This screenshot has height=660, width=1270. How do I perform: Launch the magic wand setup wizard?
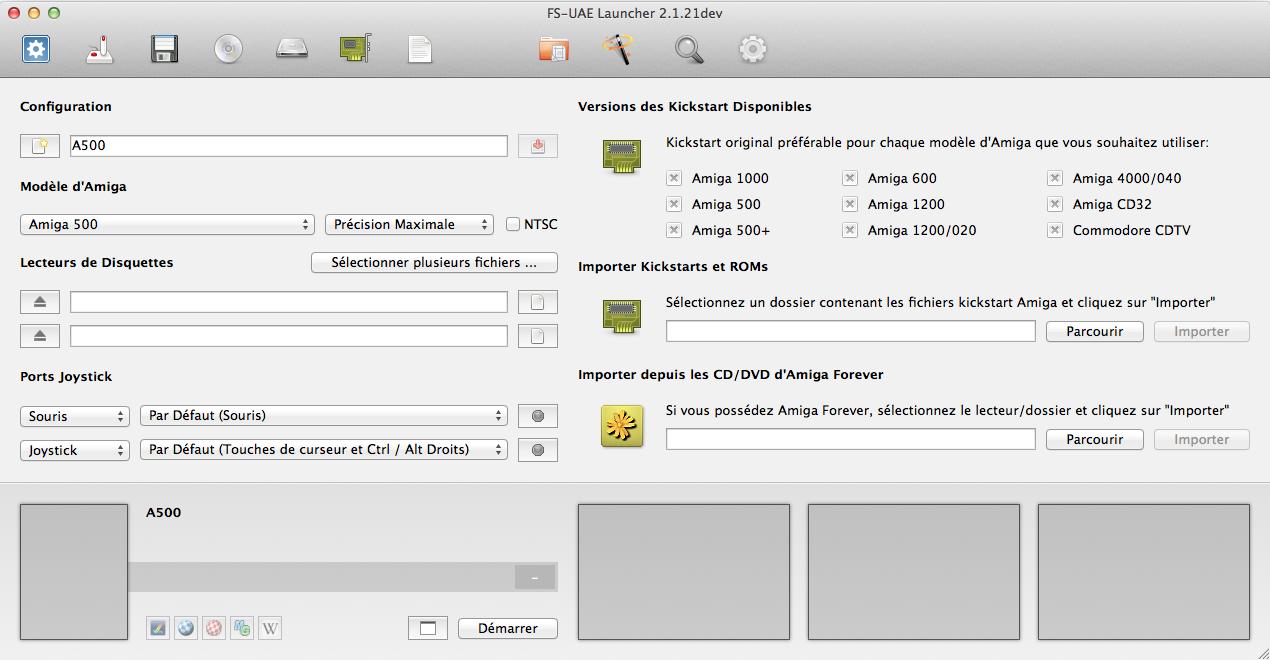click(617, 48)
